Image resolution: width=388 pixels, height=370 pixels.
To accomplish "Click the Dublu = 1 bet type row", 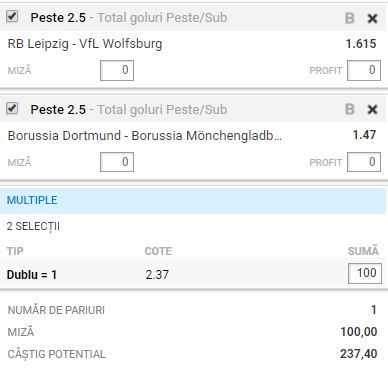I will click(x=193, y=274).
